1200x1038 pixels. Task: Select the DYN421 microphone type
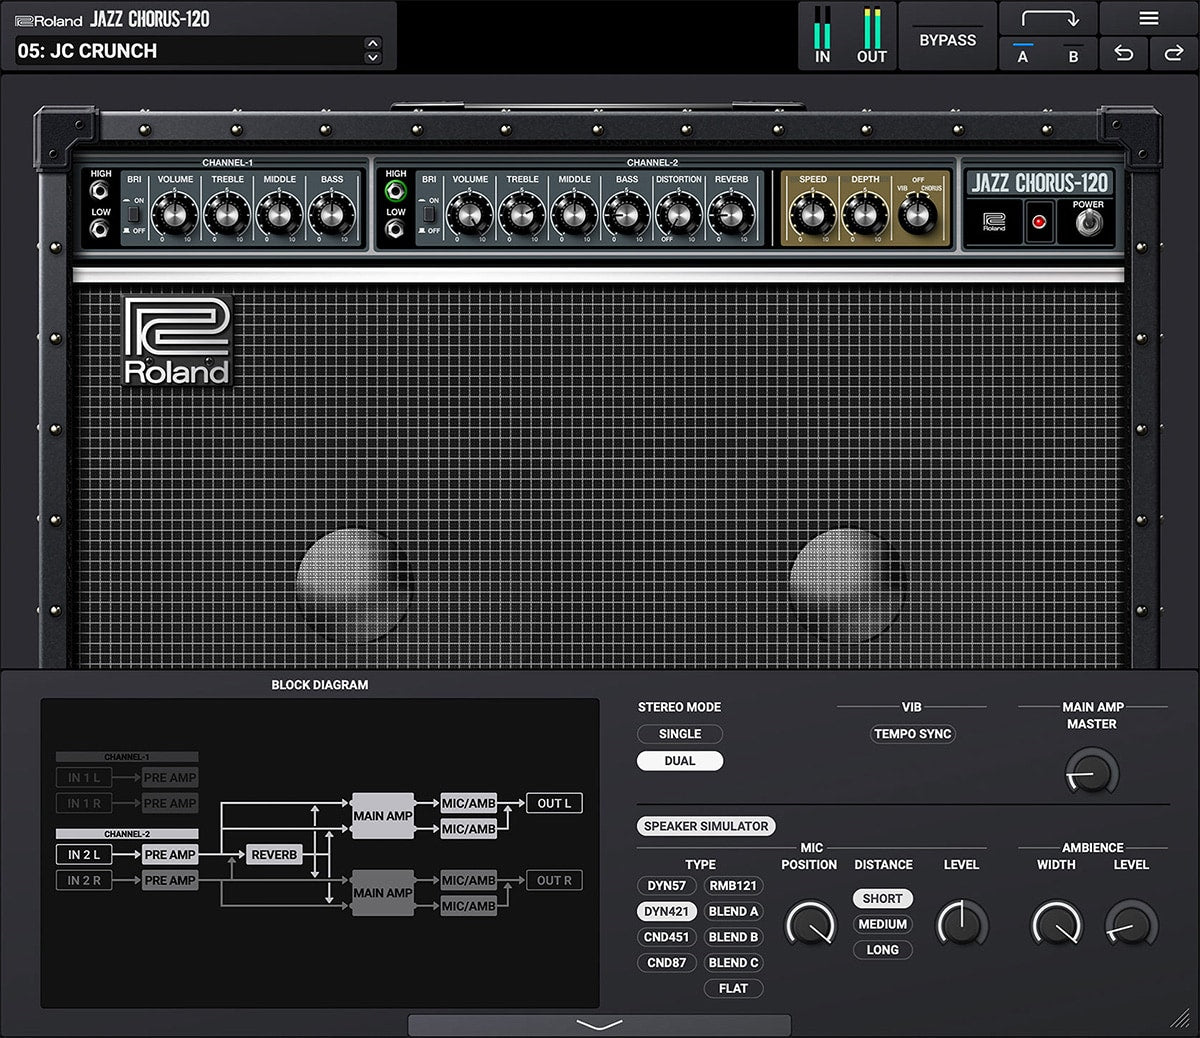coord(666,911)
